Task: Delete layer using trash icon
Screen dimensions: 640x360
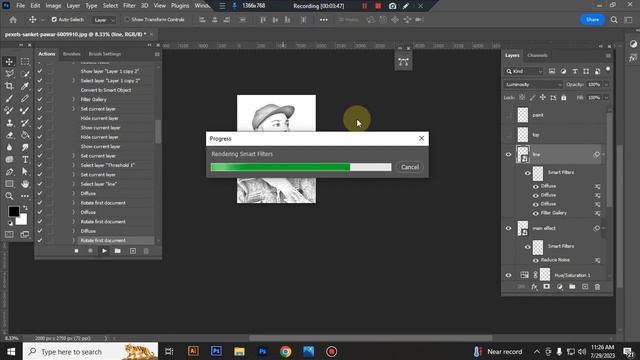Action: click(598, 287)
